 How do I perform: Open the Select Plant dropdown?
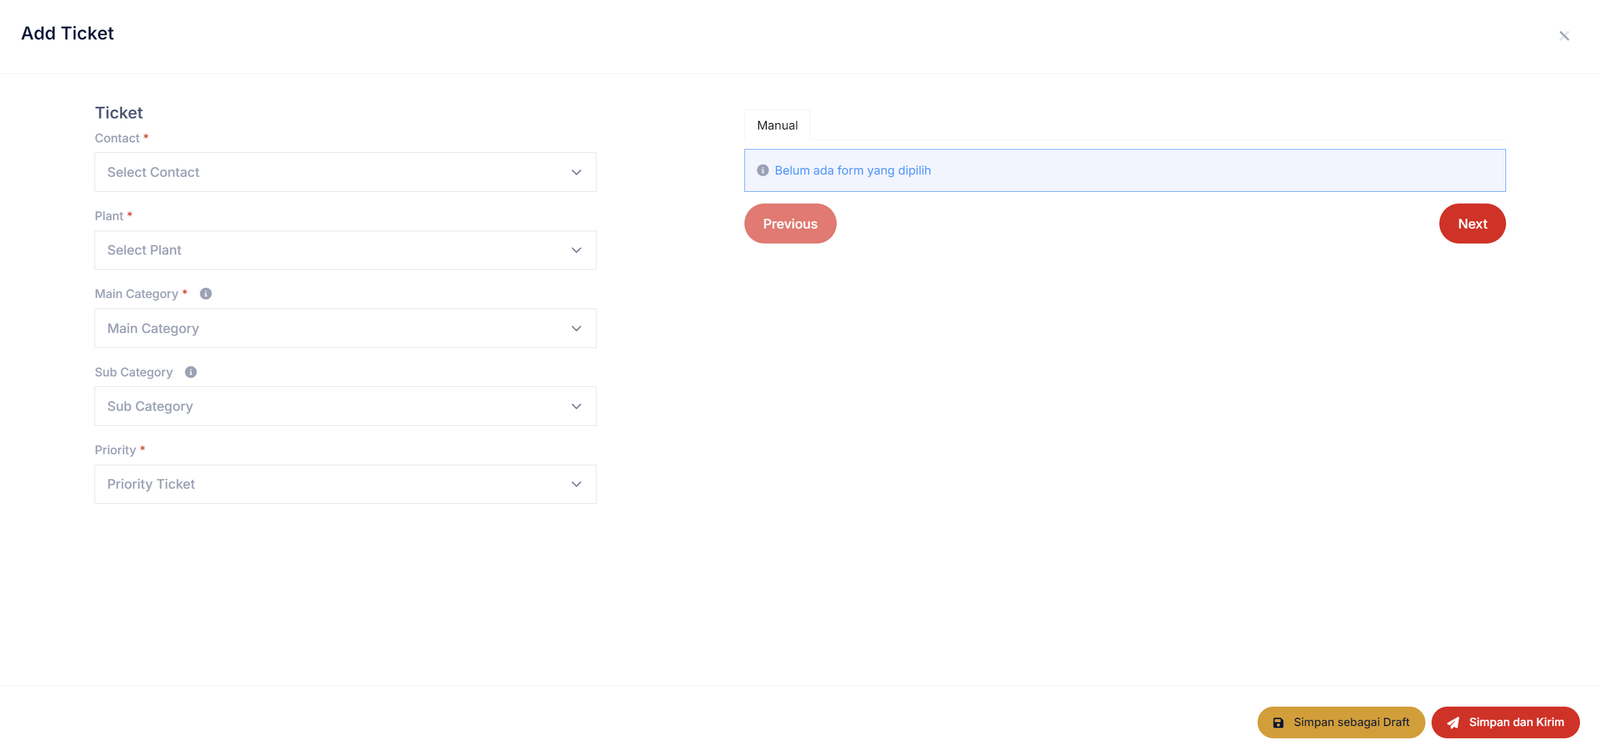[x=330, y=250]
